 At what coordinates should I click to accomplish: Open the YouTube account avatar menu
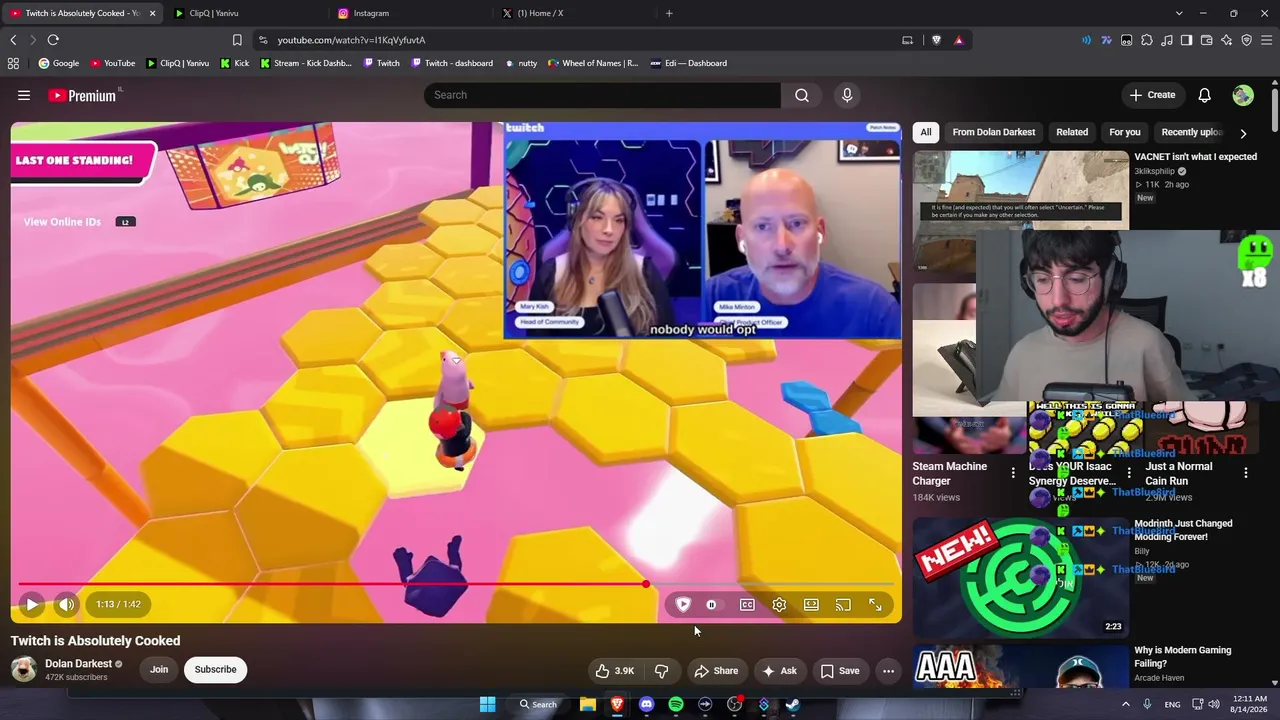pos(1243,95)
